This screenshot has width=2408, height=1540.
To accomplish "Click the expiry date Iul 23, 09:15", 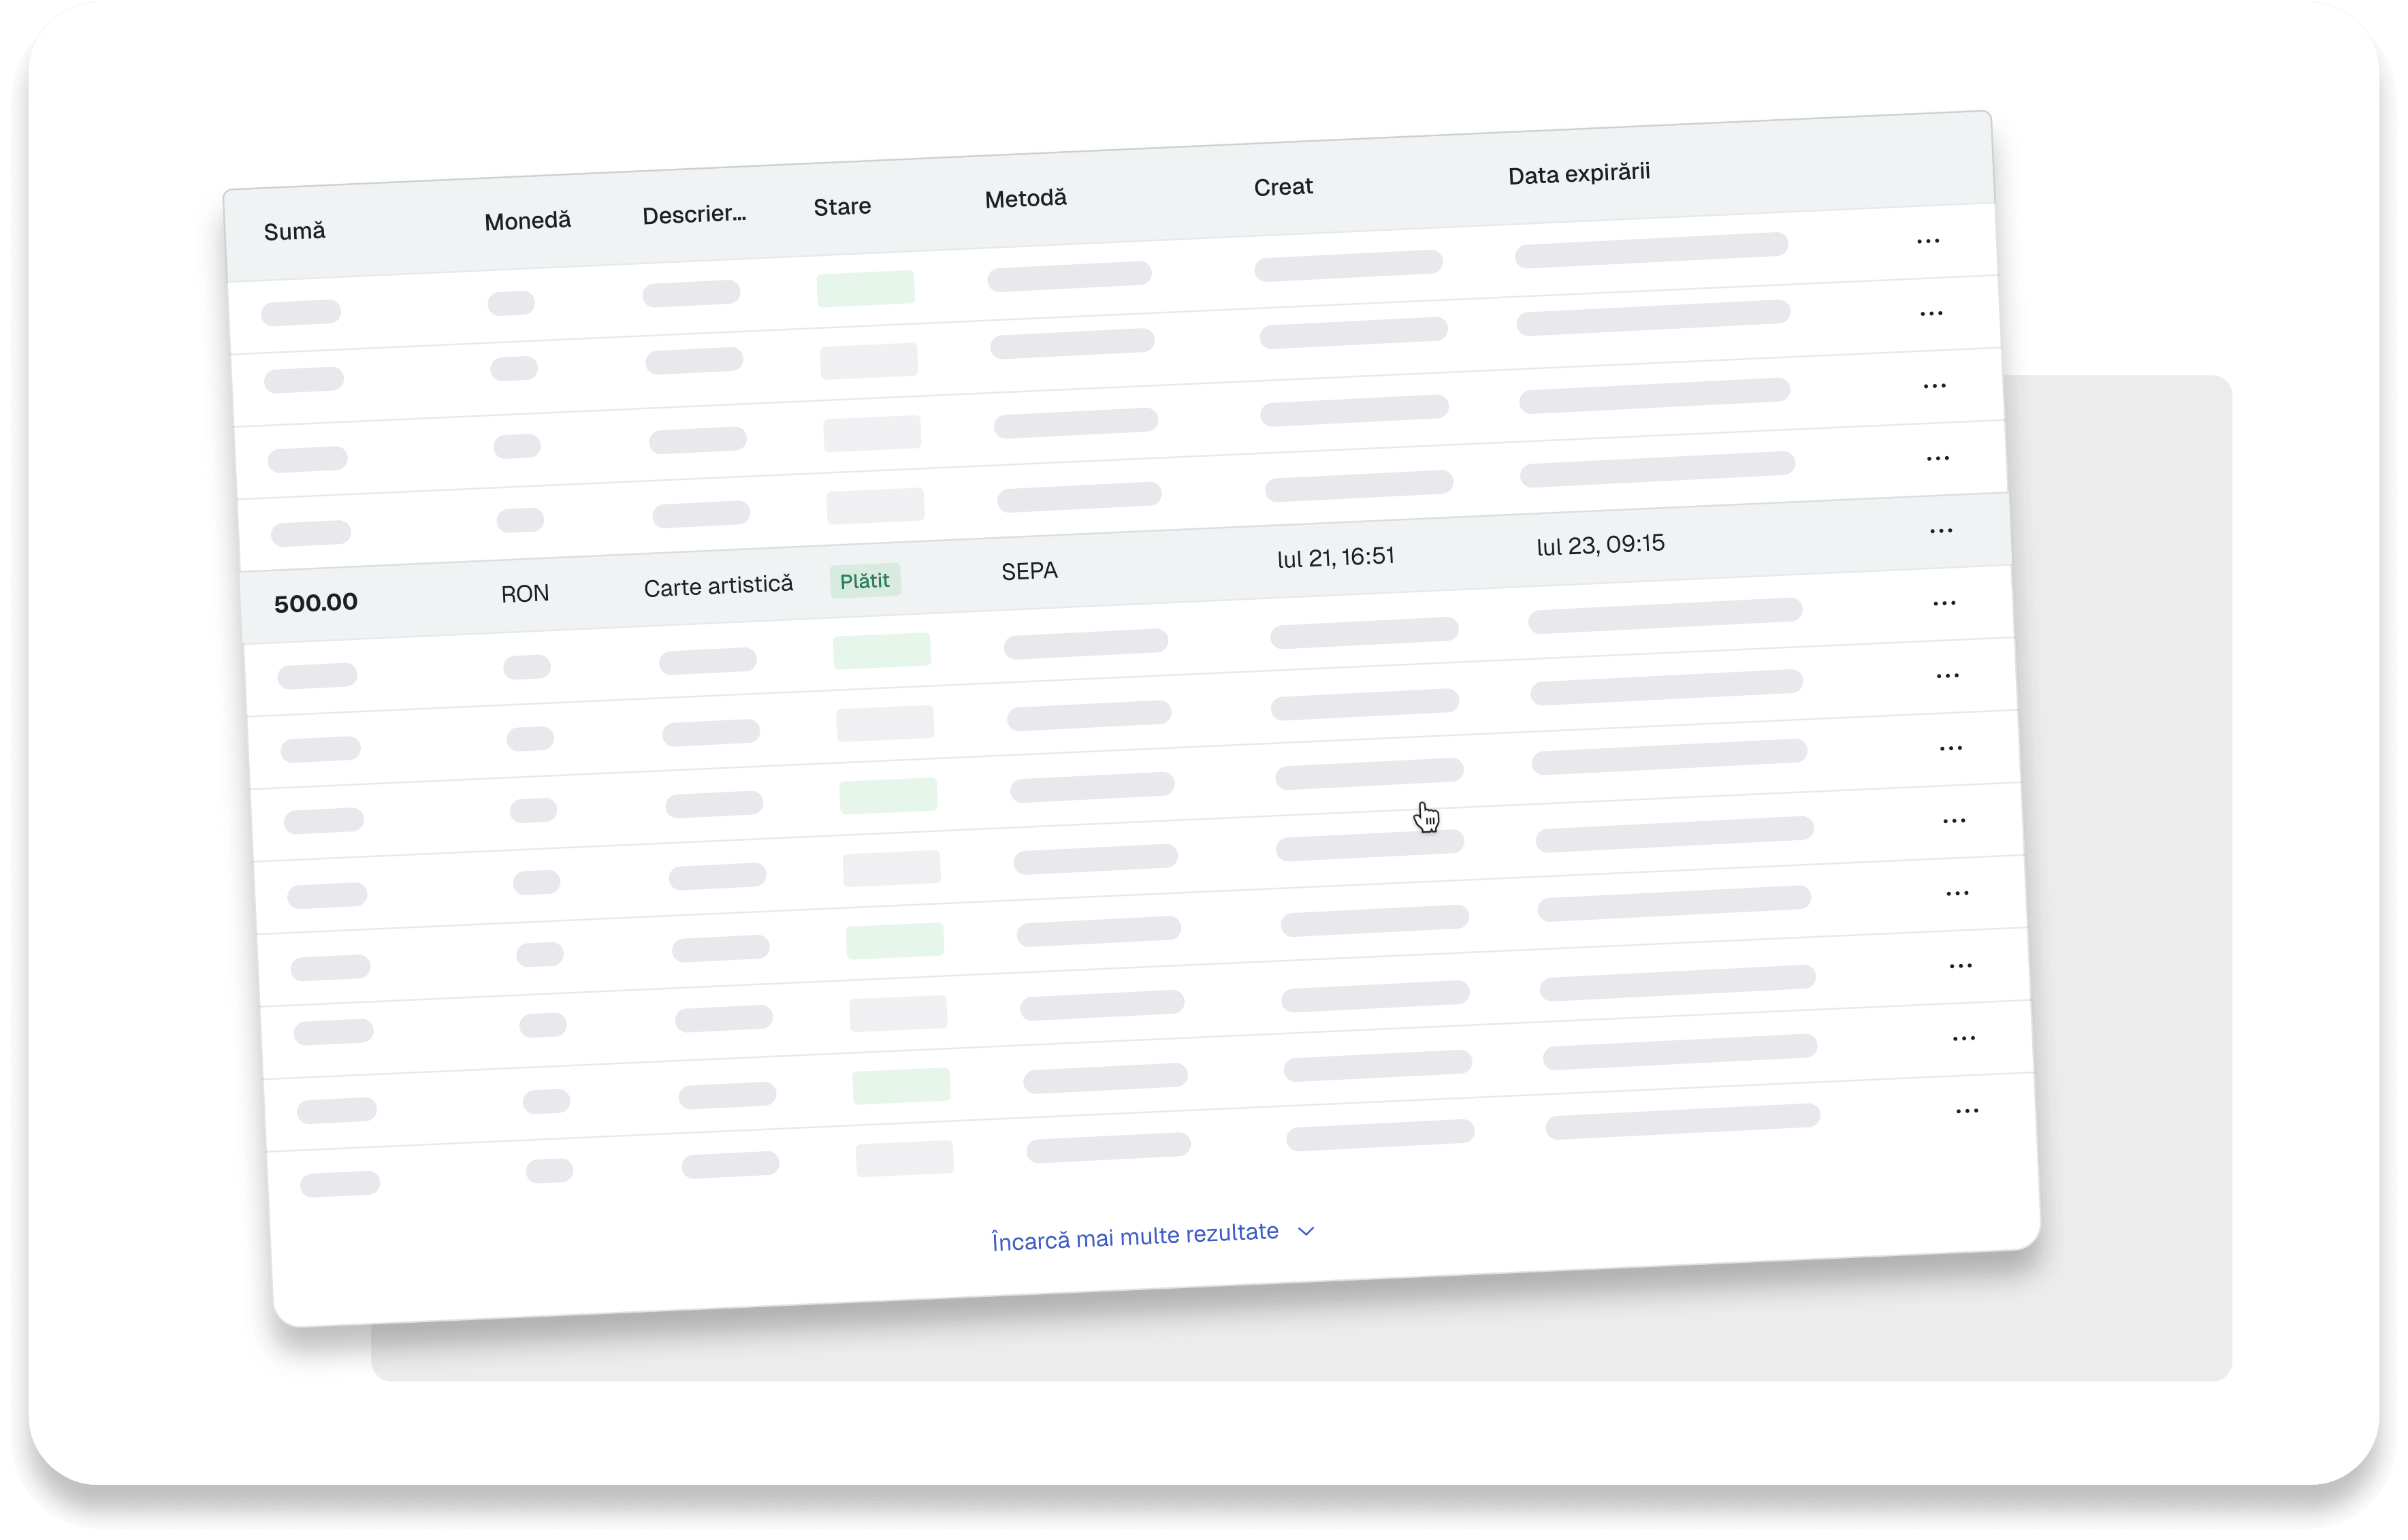I will [x=1600, y=545].
